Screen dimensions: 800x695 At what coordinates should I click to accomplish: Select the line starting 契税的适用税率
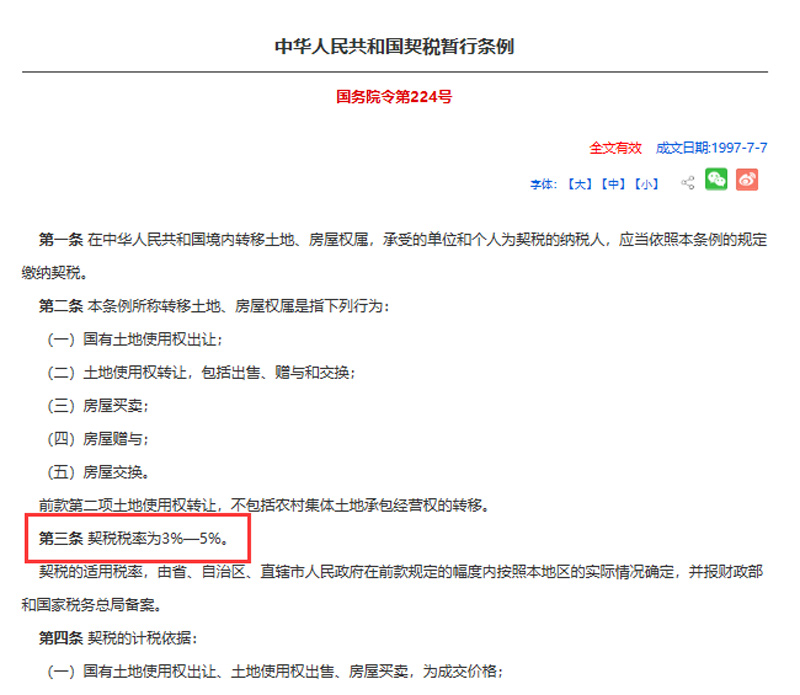(x=401, y=571)
